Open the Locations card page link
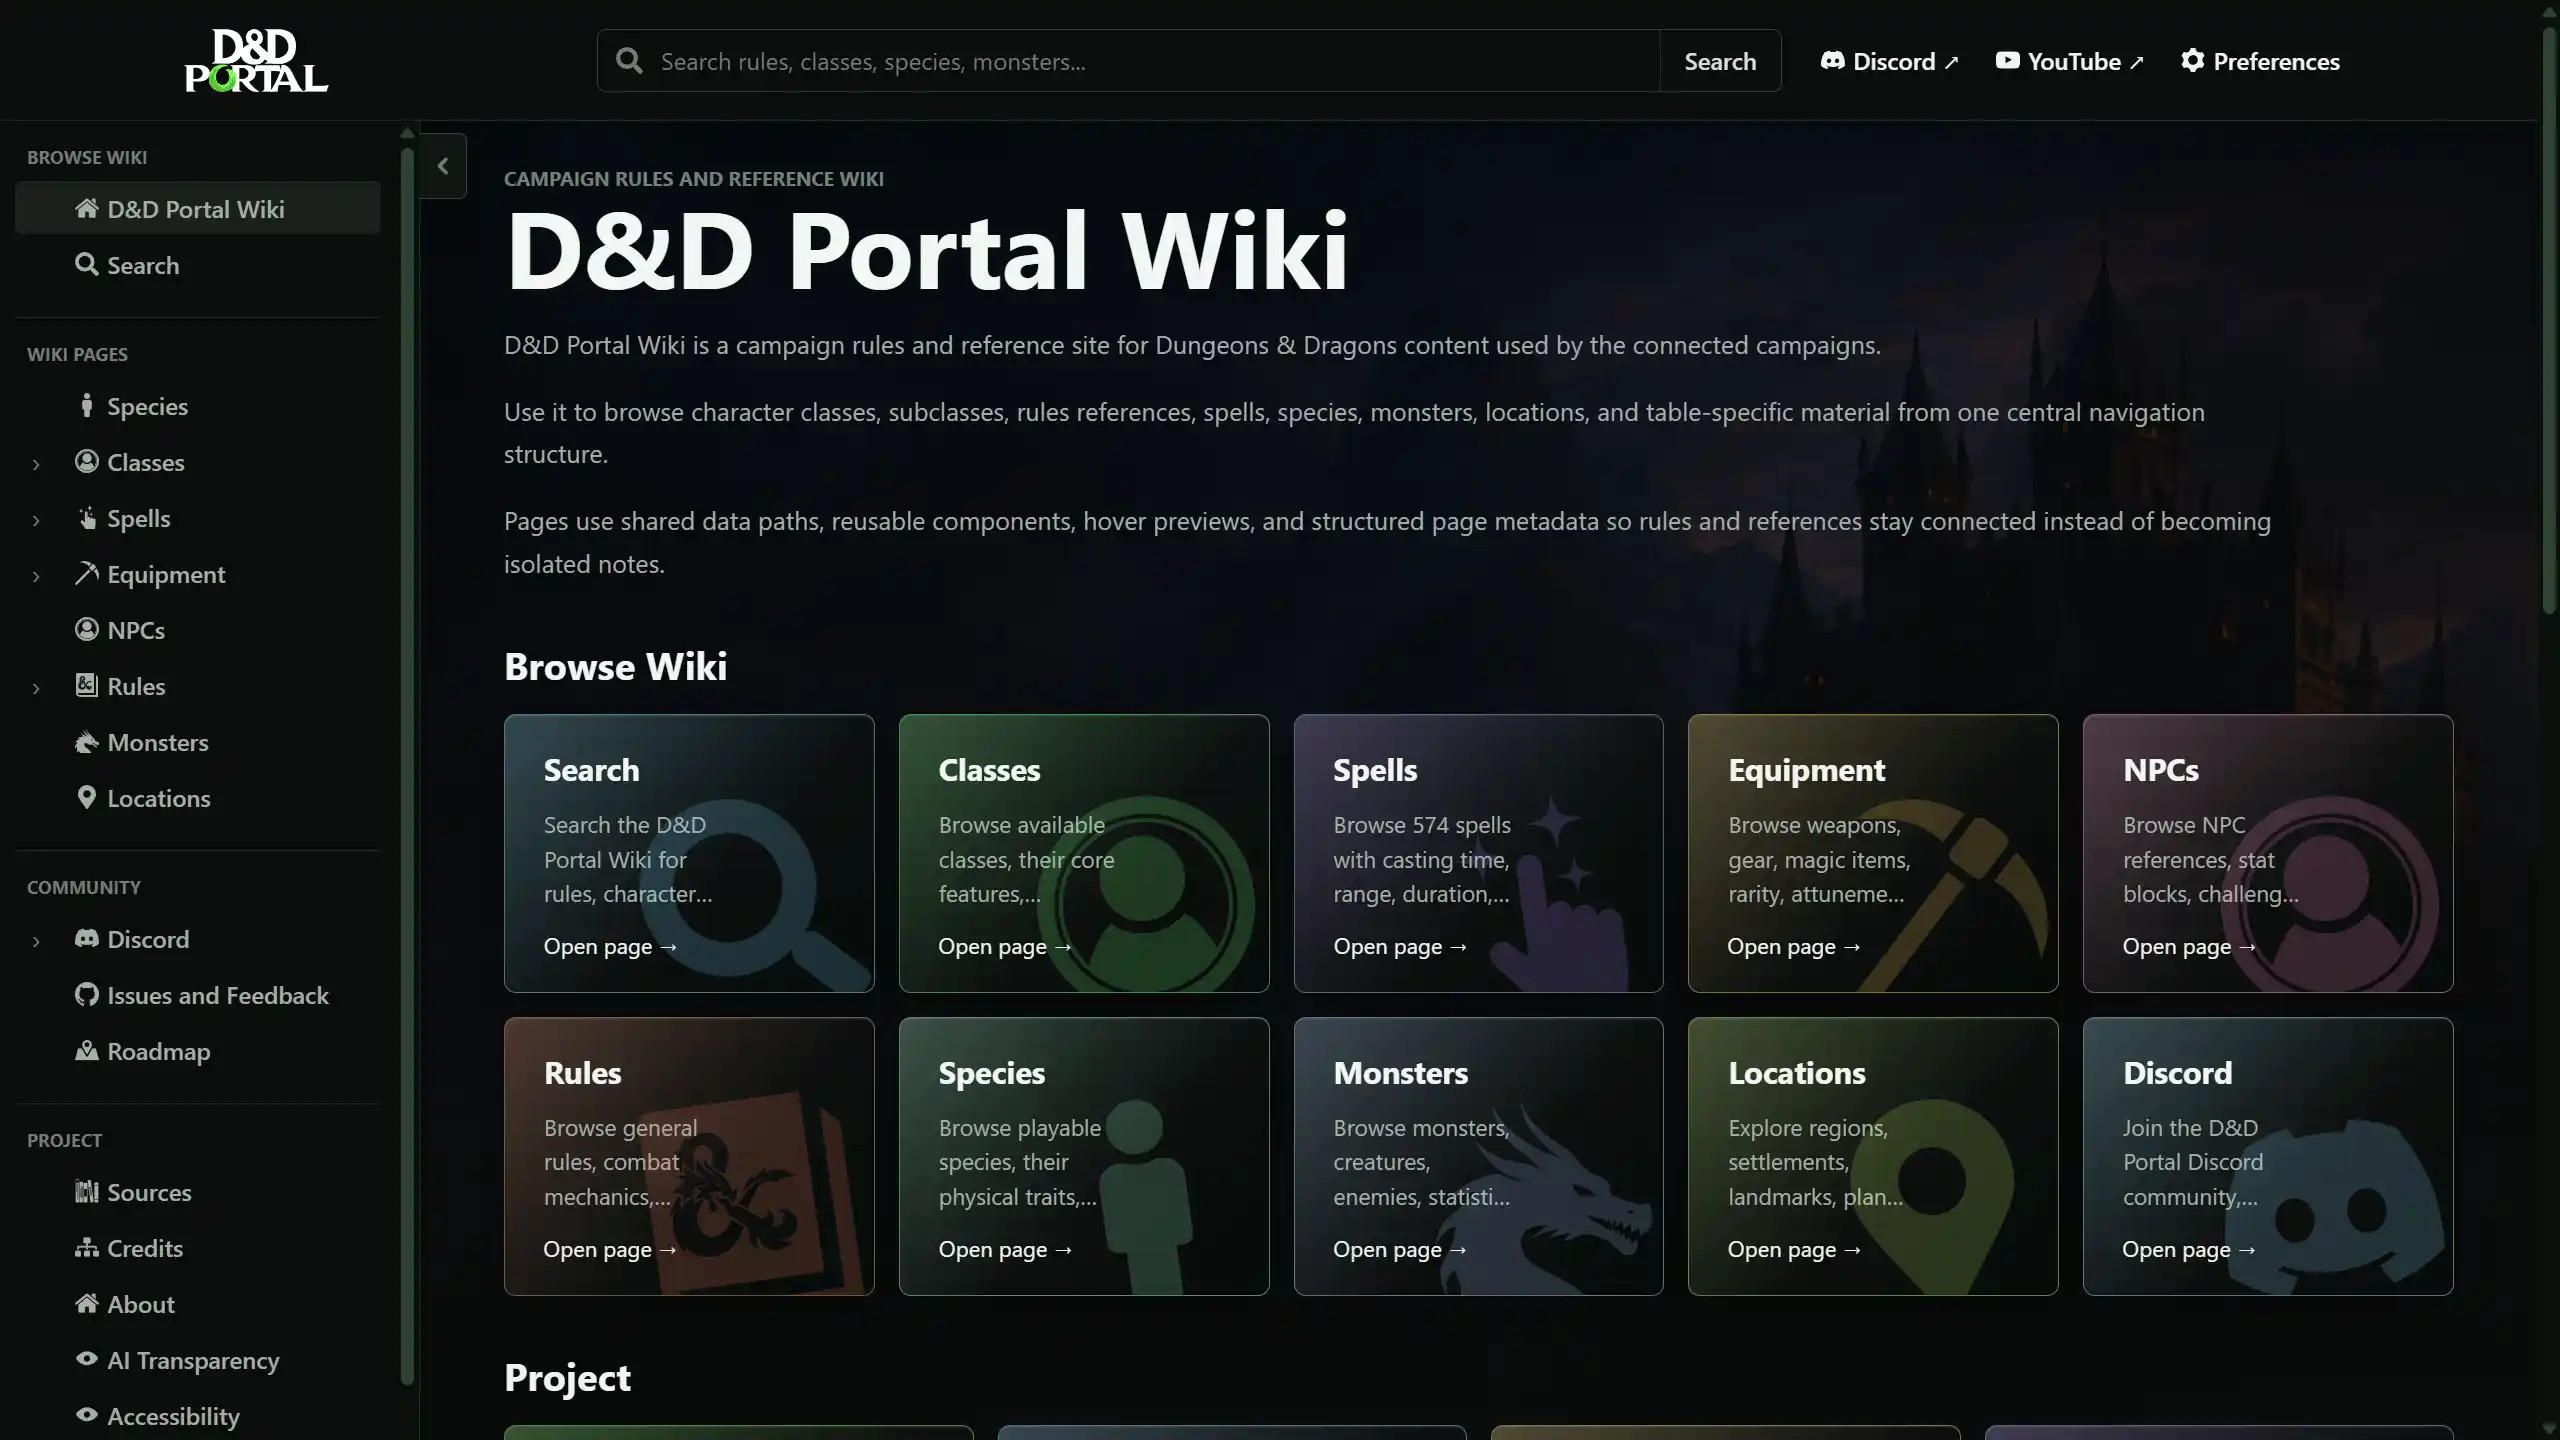 point(1794,1249)
